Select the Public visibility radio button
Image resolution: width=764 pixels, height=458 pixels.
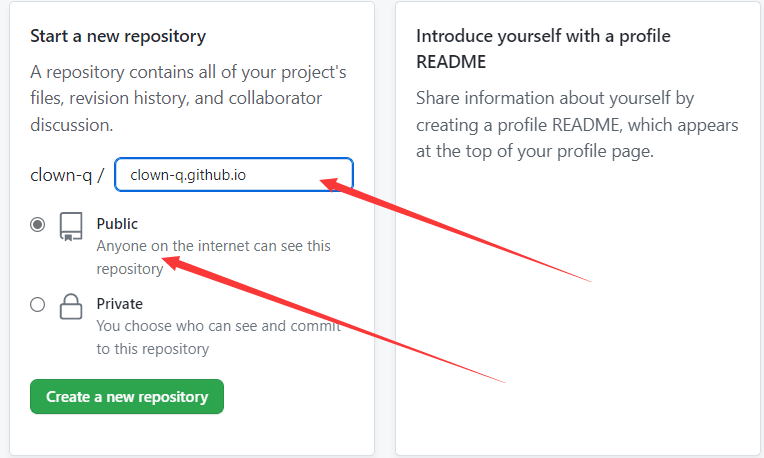click(38, 225)
